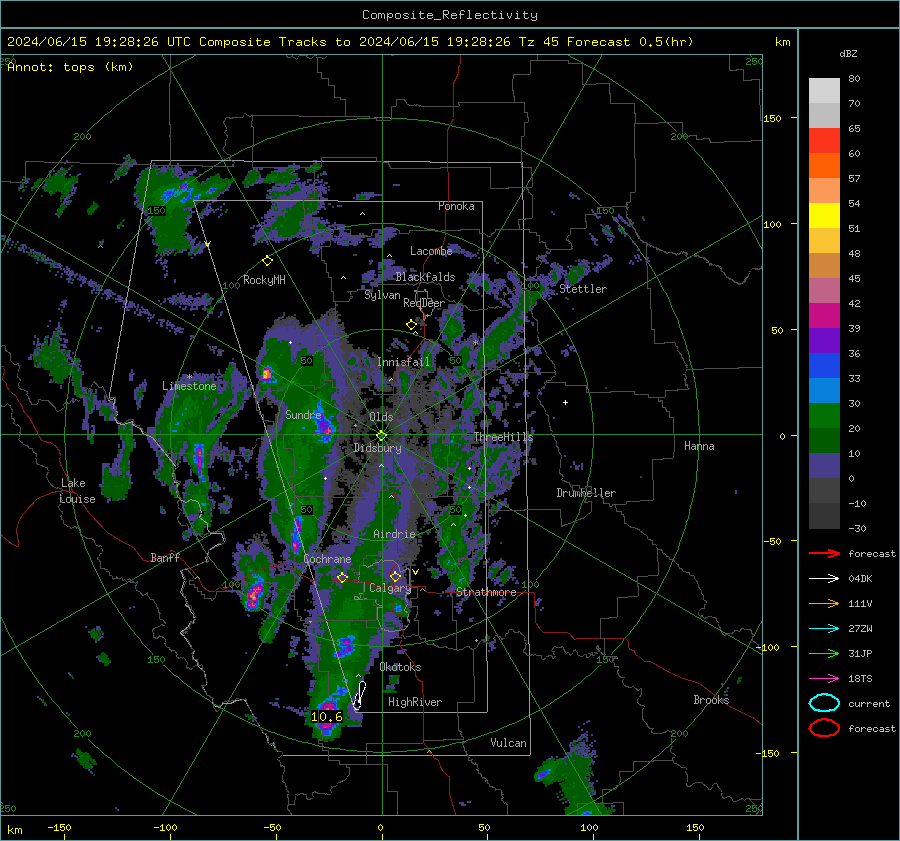The width and height of the screenshot is (900, 841).
Task: Click the red forecast ellipse in legend
Action: tap(824, 728)
